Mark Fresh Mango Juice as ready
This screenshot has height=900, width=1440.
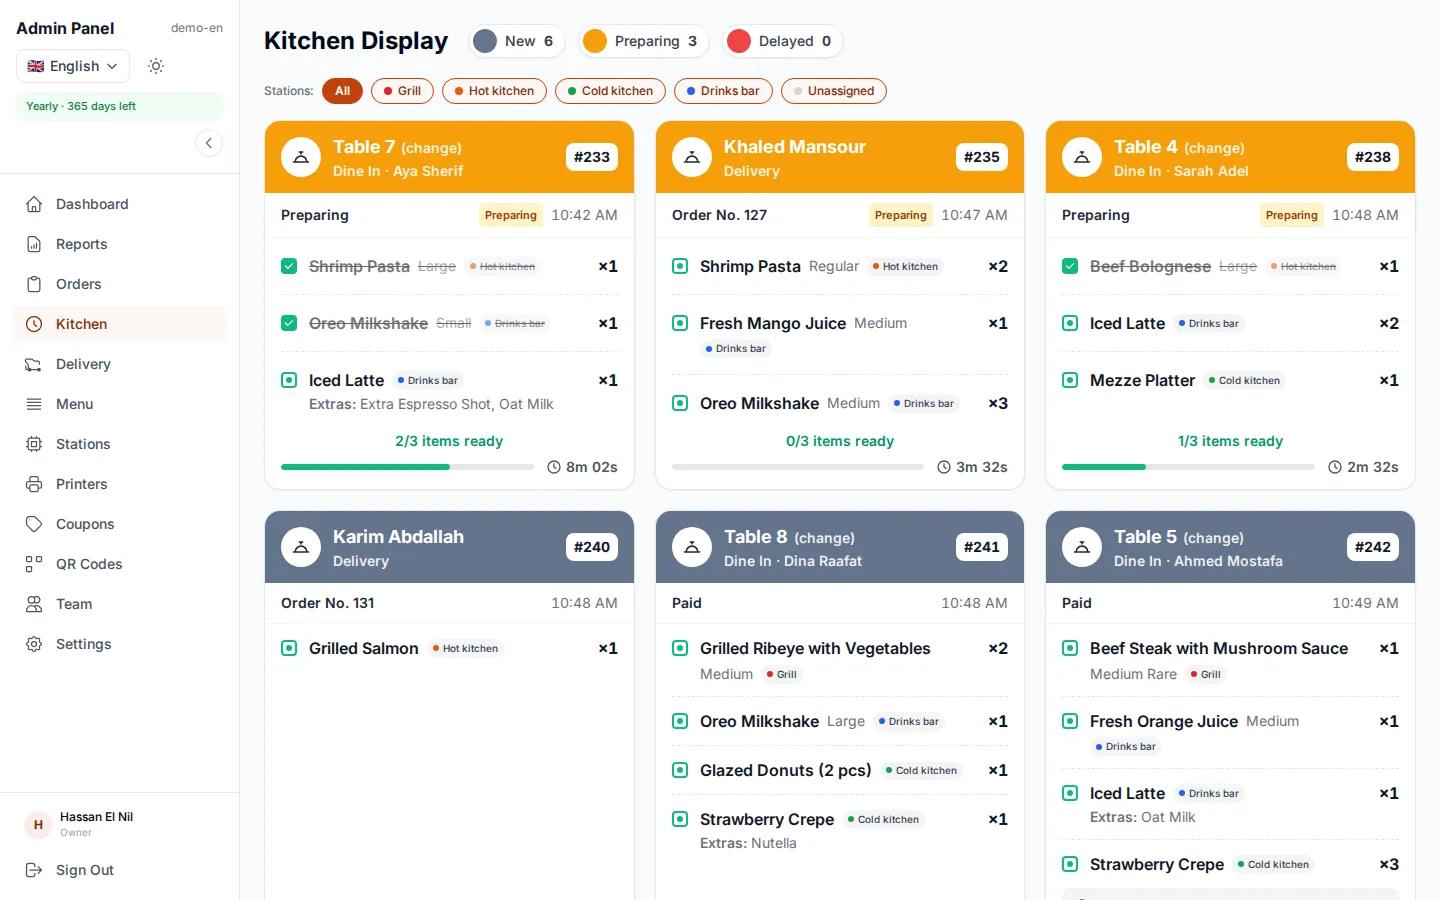pos(680,323)
